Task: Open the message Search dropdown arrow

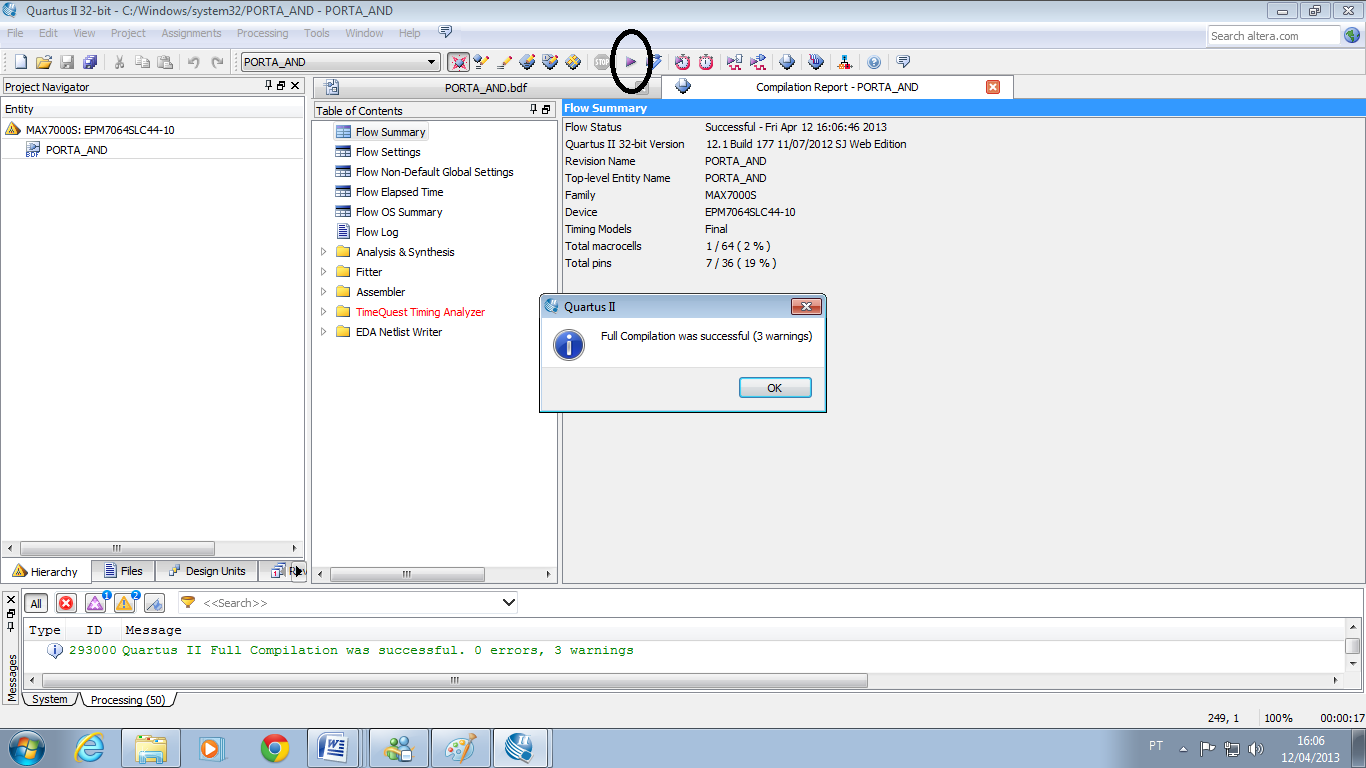Action: click(508, 602)
